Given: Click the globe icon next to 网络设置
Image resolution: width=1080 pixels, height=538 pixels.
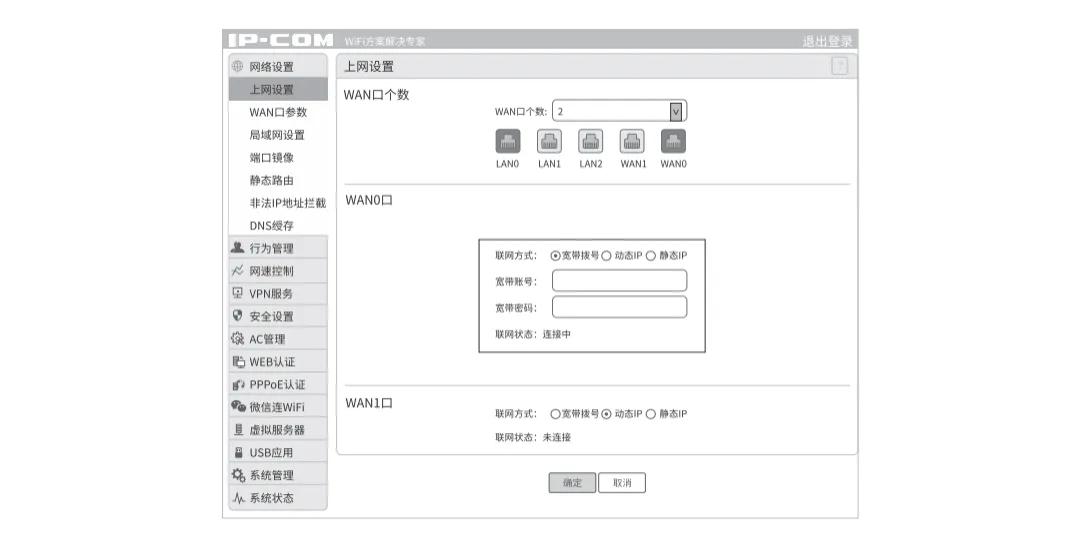Looking at the screenshot, I should coord(237,66).
